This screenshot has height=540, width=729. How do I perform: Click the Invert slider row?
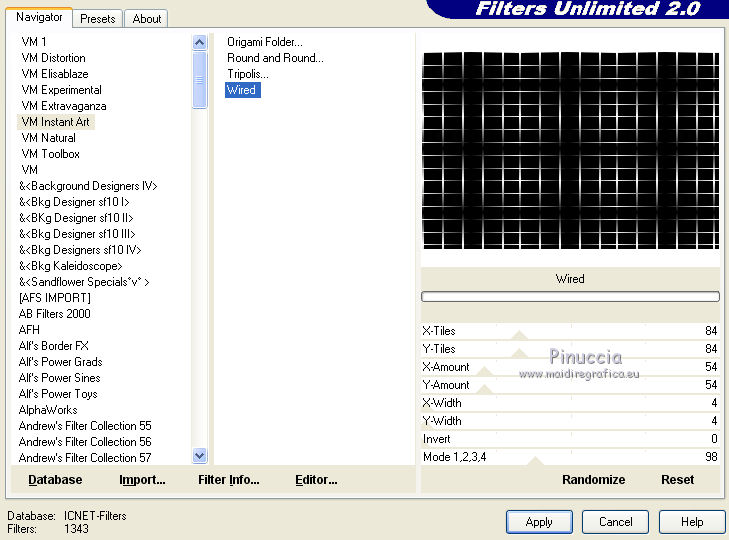570,439
